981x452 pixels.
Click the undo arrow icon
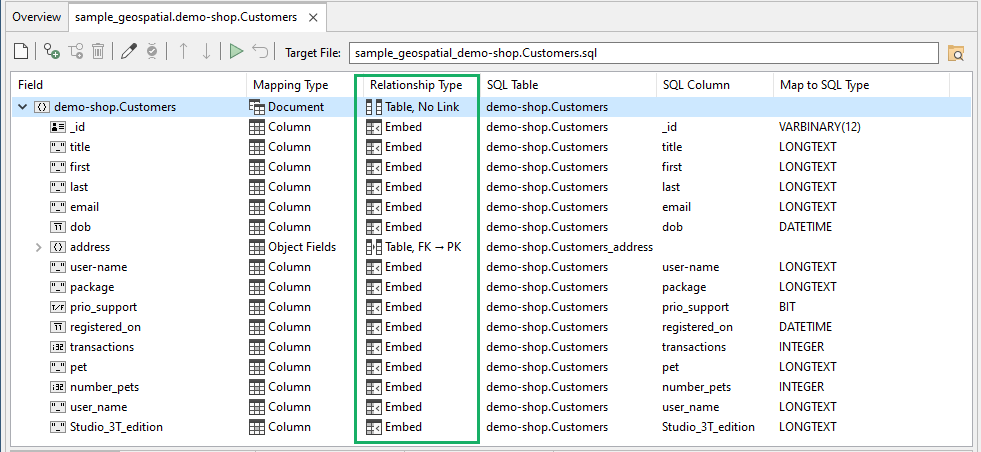pos(260,52)
